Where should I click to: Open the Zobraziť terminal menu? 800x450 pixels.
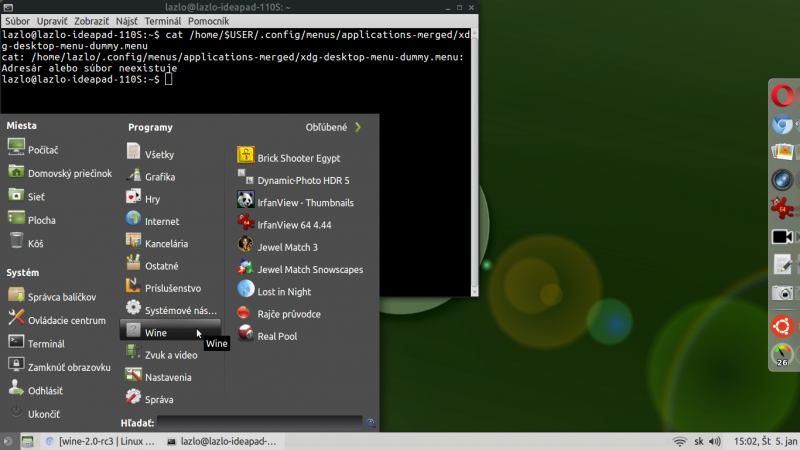[x=91, y=21]
